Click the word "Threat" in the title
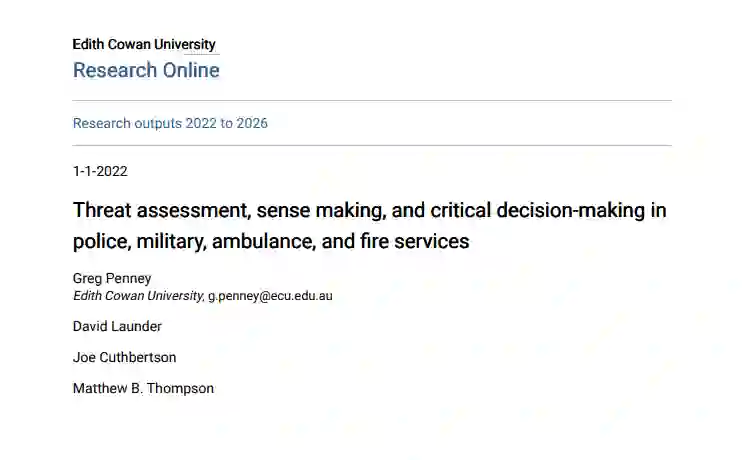The image size is (742, 460). [x=101, y=211]
